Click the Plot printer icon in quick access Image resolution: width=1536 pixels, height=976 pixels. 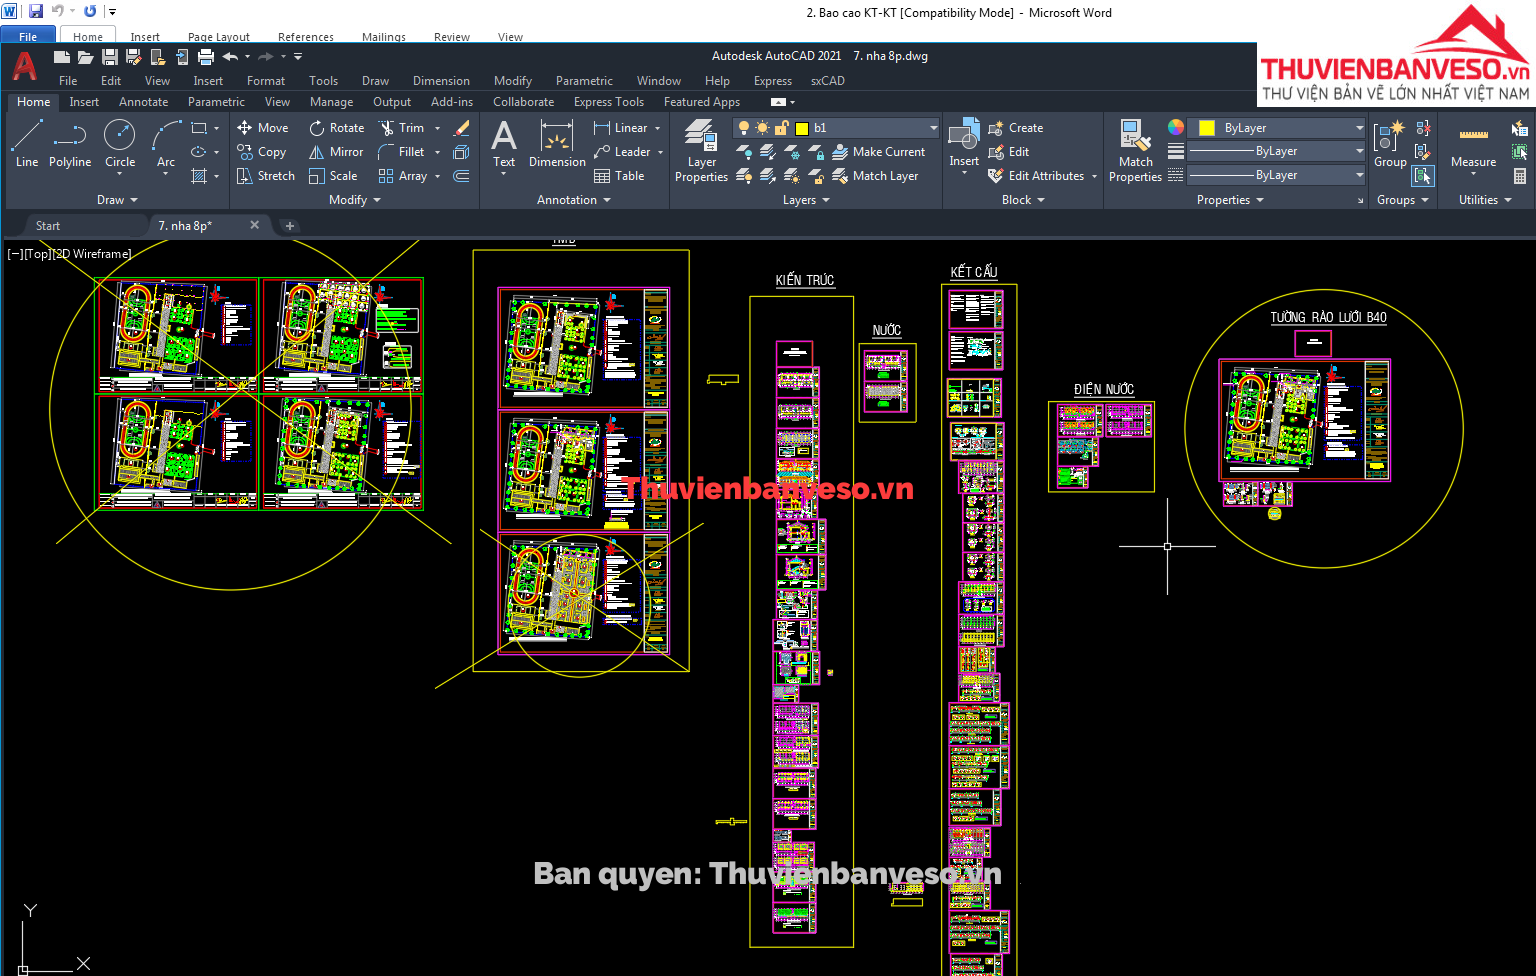click(206, 57)
